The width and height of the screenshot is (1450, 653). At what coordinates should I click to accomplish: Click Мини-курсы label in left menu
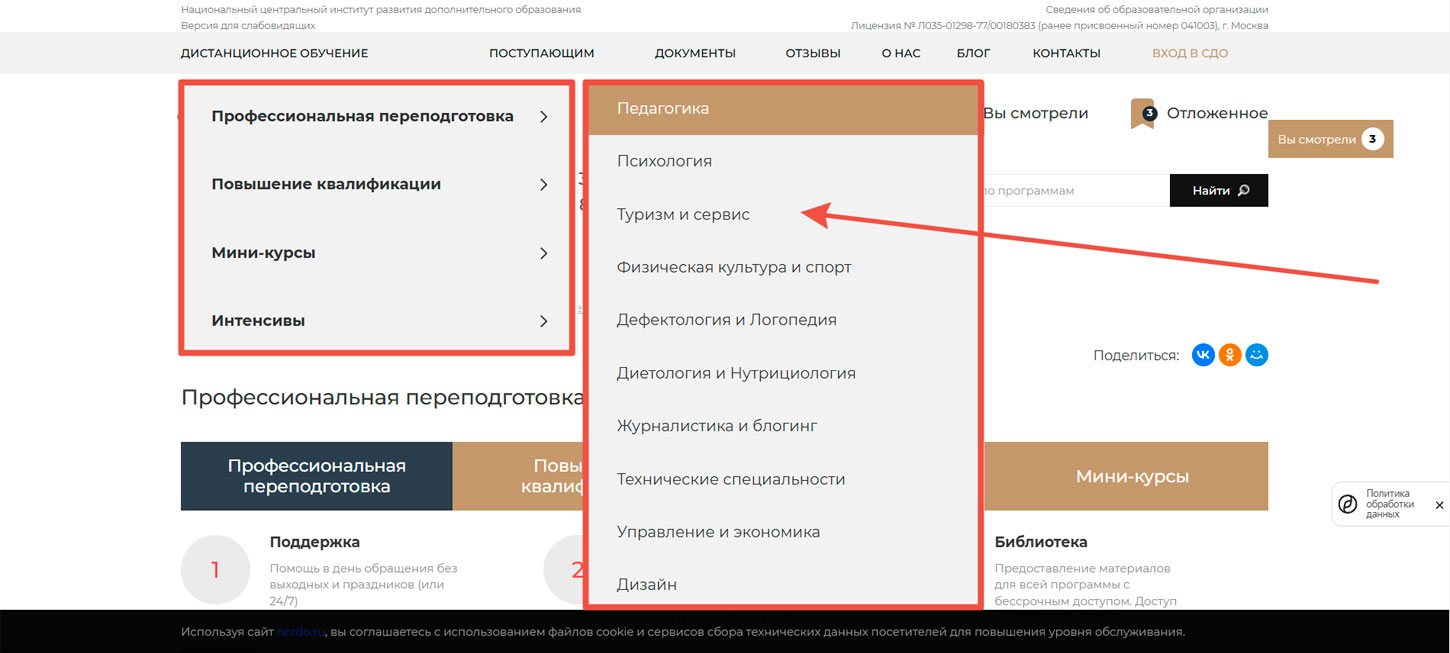pyautogui.click(x=263, y=253)
